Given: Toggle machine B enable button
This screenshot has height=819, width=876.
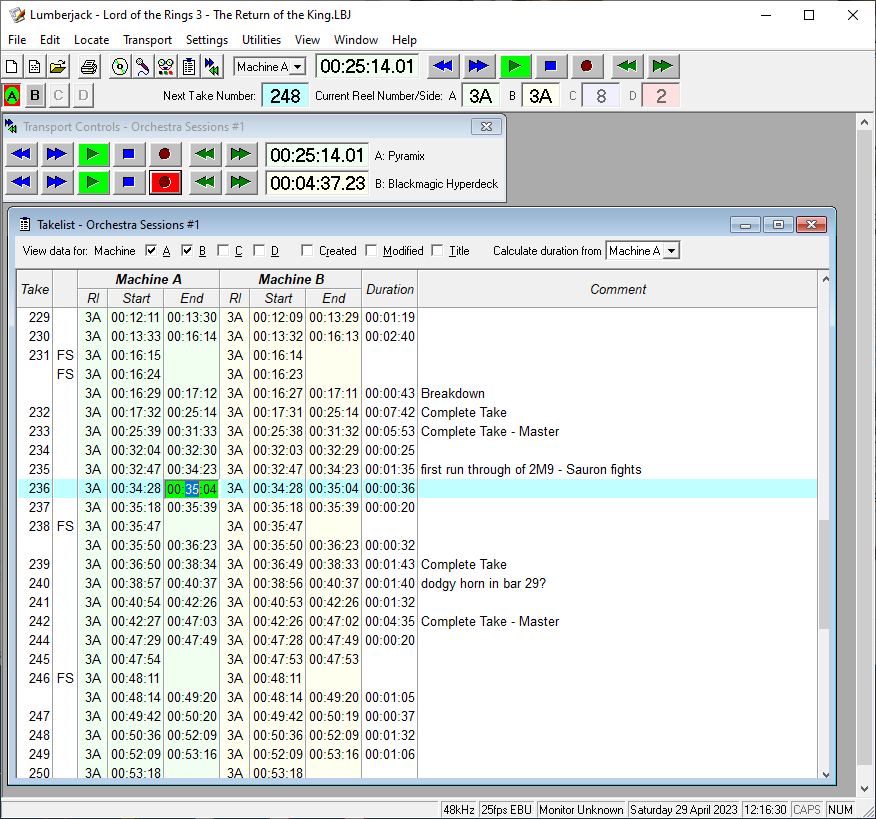Looking at the screenshot, I should 35,96.
